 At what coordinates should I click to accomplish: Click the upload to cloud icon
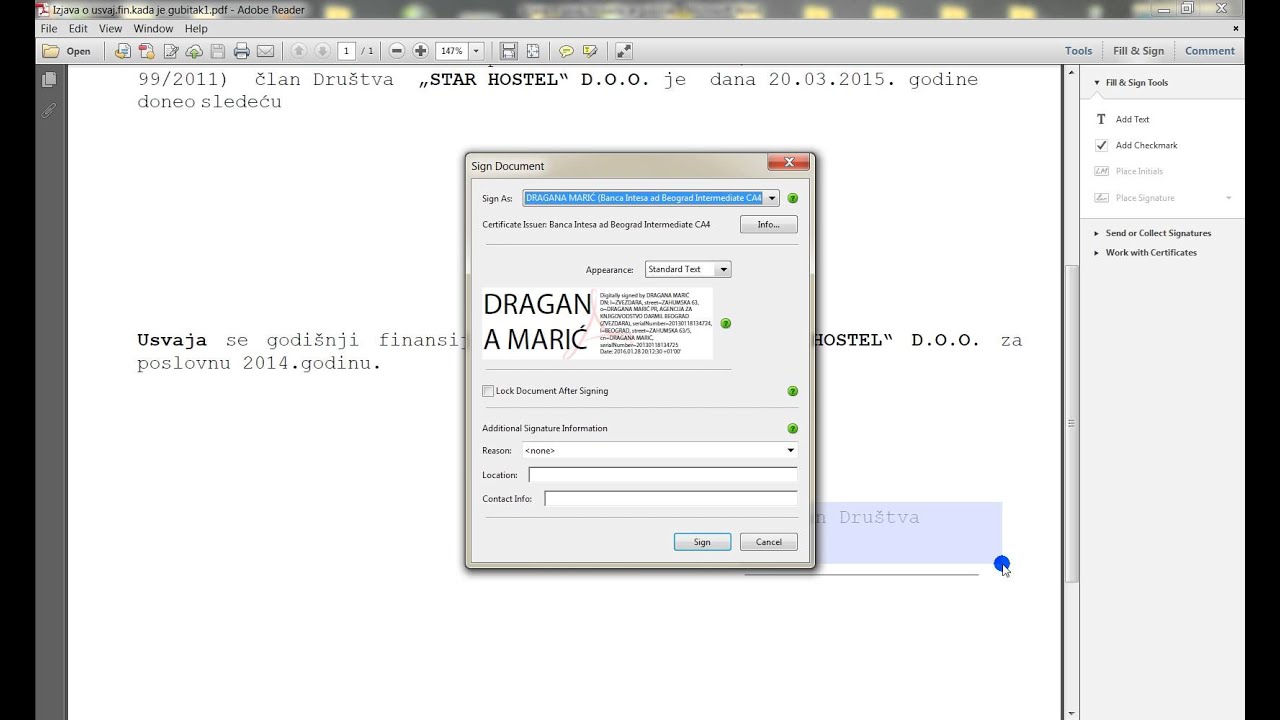pyautogui.click(x=194, y=51)
